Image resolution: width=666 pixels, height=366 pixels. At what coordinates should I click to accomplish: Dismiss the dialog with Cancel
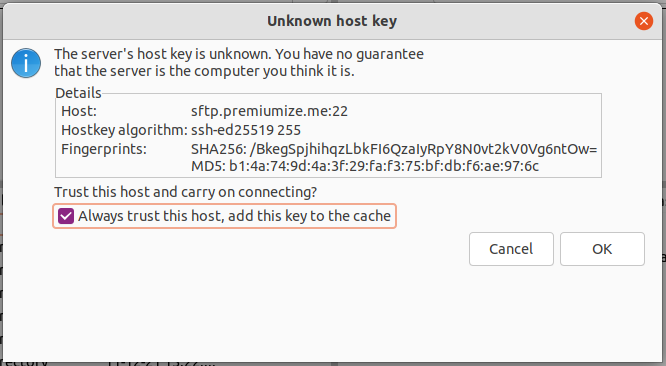tap(511, 249)
